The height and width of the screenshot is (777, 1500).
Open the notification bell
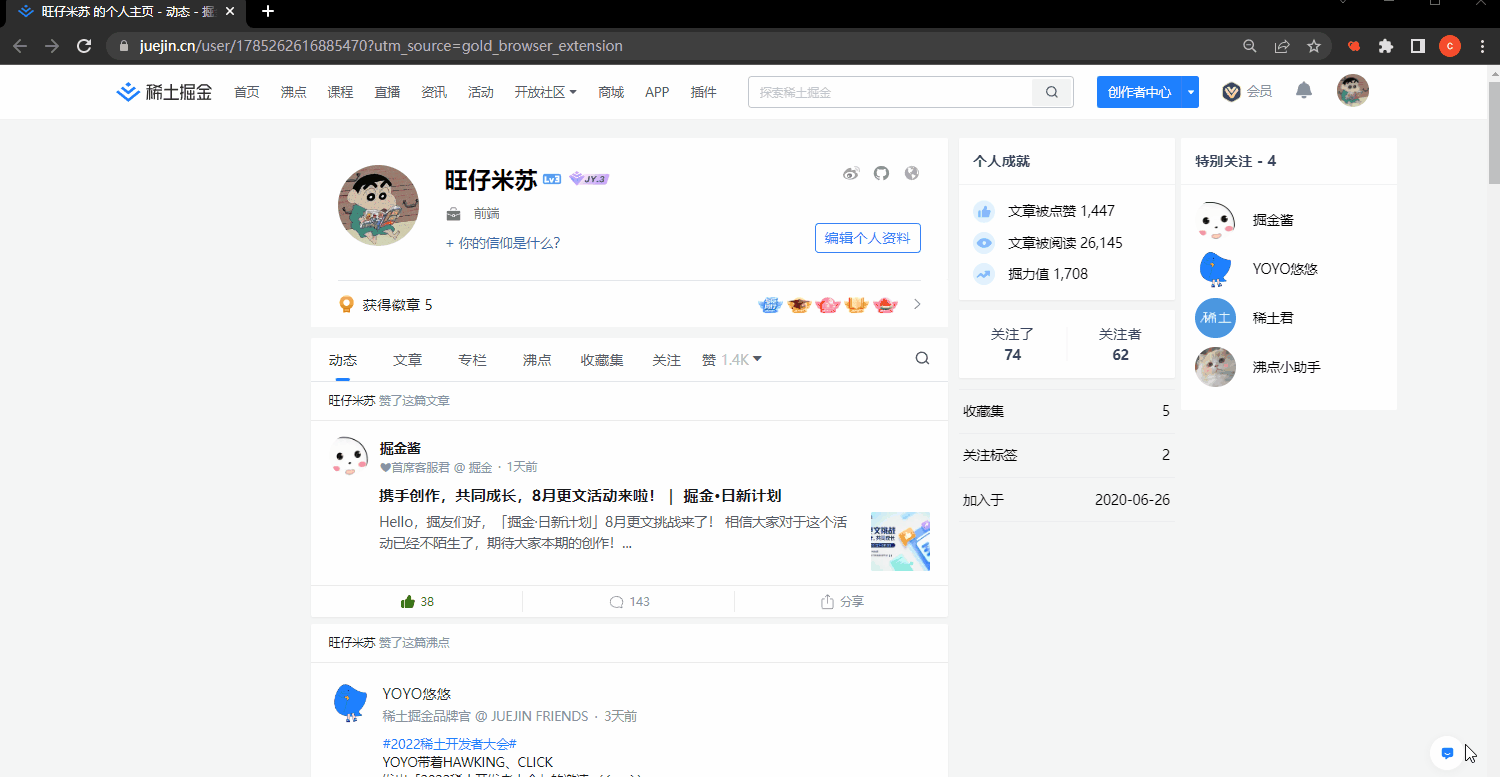[1304, 91]
